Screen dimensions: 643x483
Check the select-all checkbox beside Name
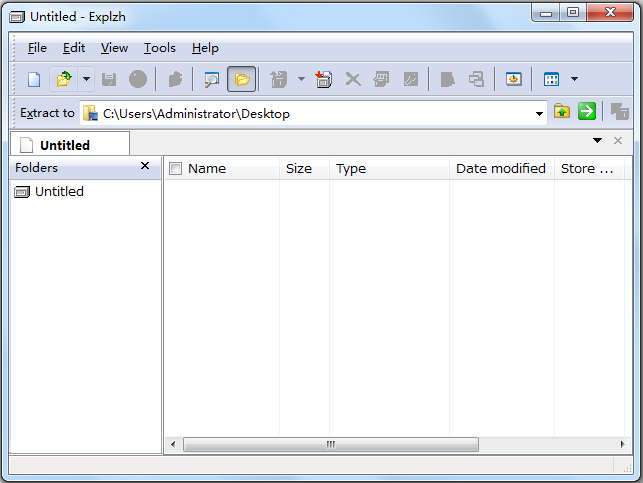click(176, 169)
